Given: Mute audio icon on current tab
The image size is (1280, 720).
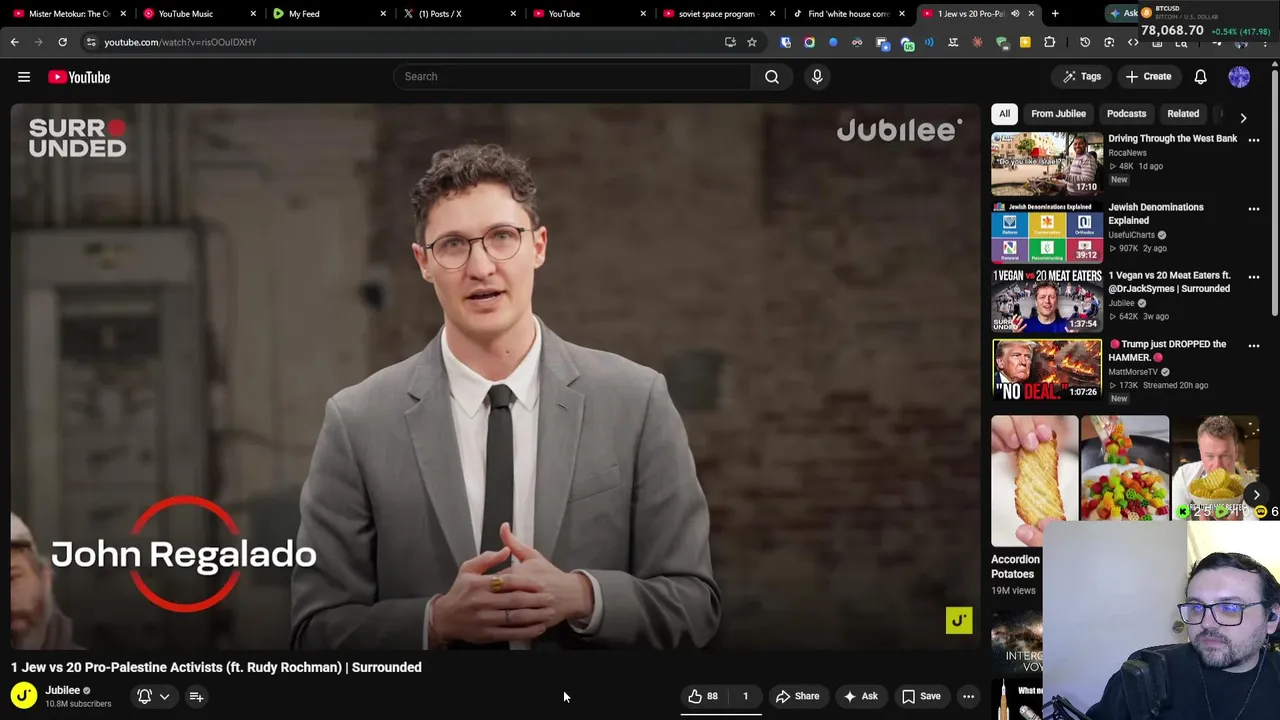Looking at the screenshot, I should [1015, 14].
